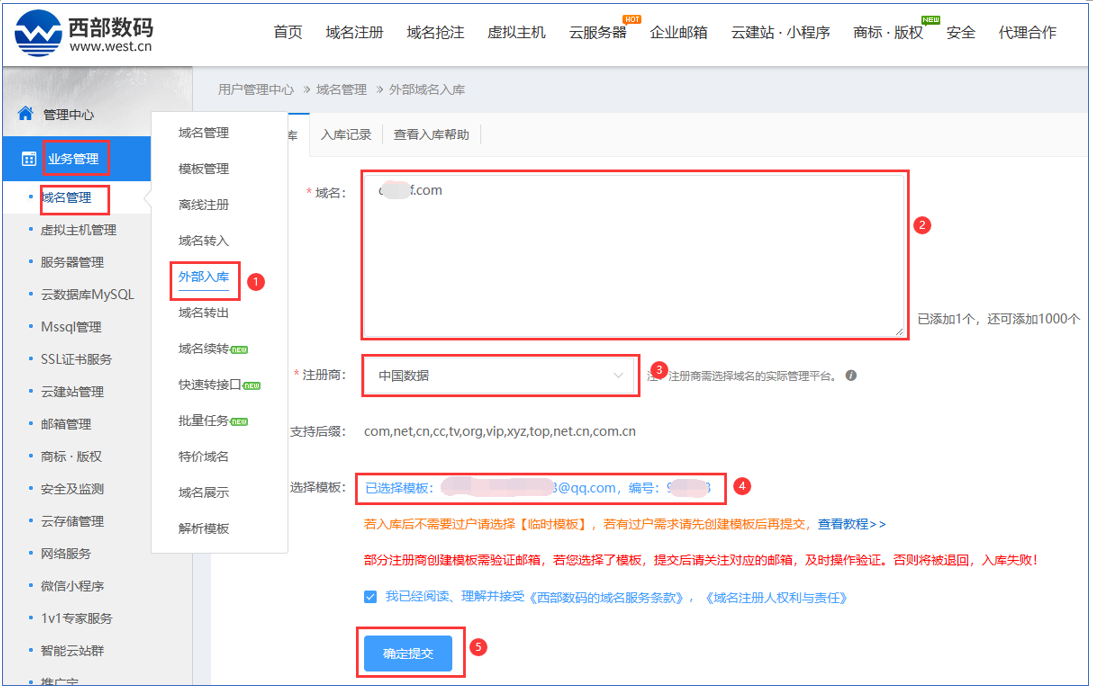Click the NEW badge beside 批量任务

(x=238, y=421)
